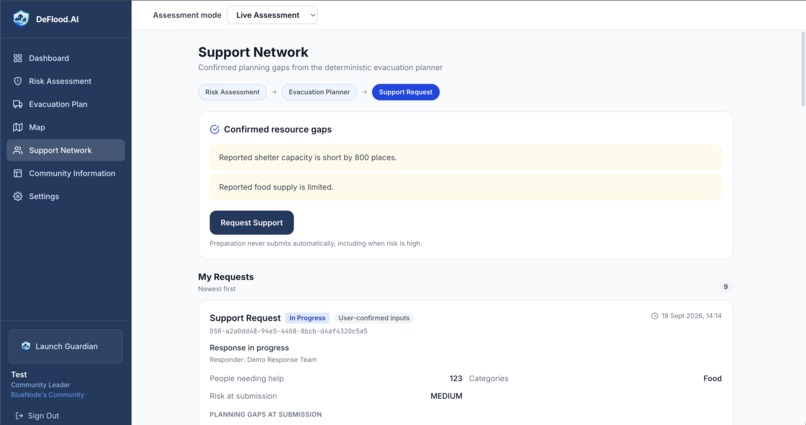Click the 'Preparation never submits automatically' note
This screenshot has width=806, height=425.
click(316, 244)
